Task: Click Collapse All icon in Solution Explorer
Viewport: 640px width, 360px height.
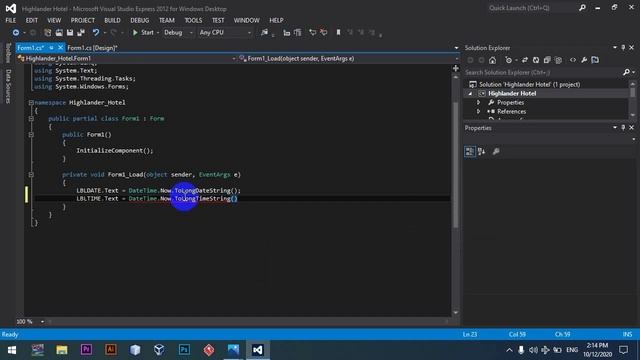Action: tap(547, 60)
